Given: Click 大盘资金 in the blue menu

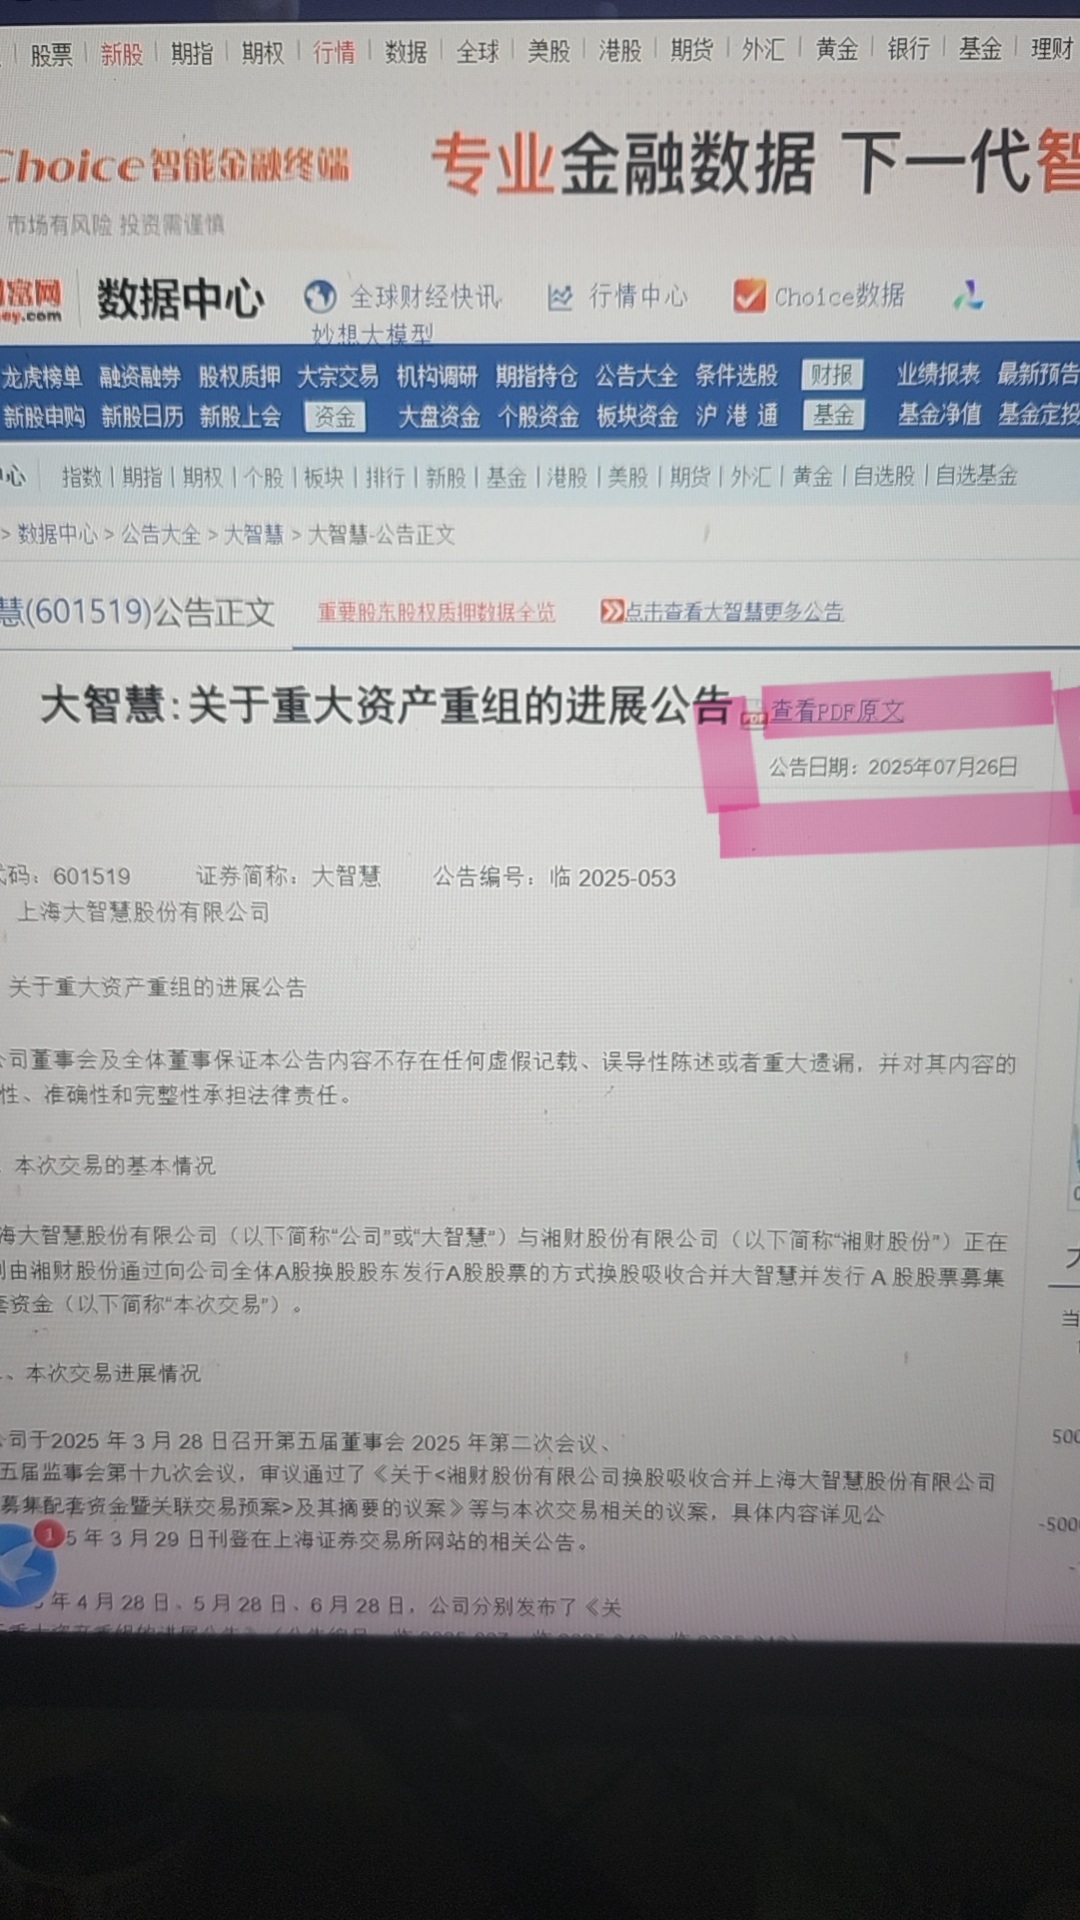Looking at the screenshot, I should [439, 416].
